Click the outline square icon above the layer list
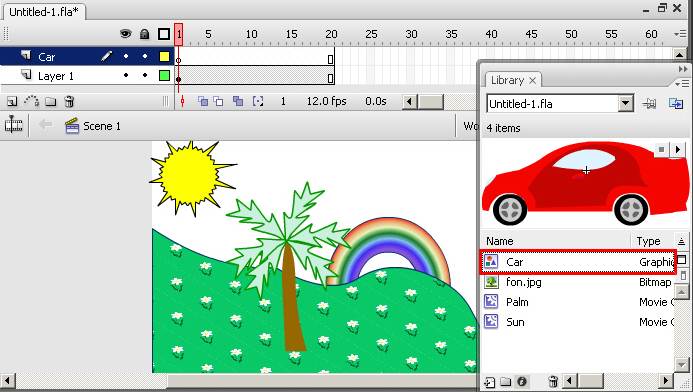This screenshot has width=693, height=392. 164,34
